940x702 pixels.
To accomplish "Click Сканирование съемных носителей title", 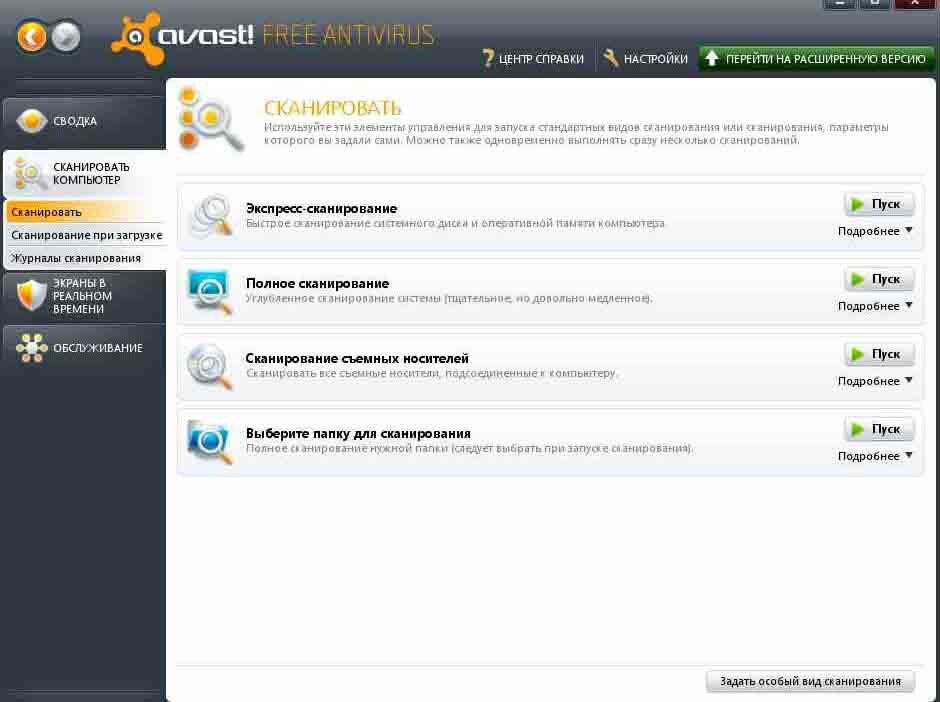I will [x=357, y=358].
